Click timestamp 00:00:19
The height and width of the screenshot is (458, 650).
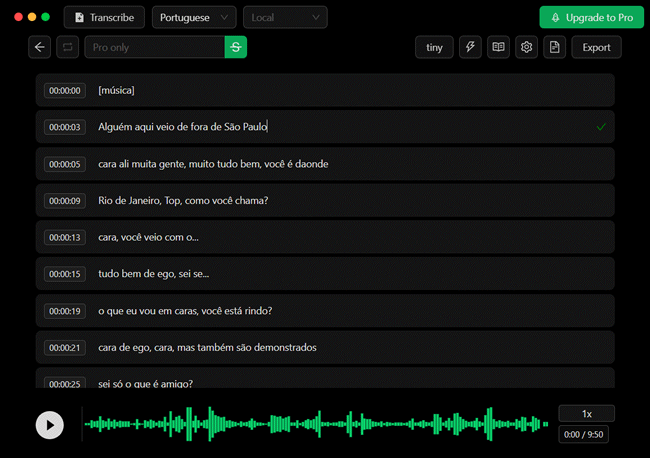[65, 311]
